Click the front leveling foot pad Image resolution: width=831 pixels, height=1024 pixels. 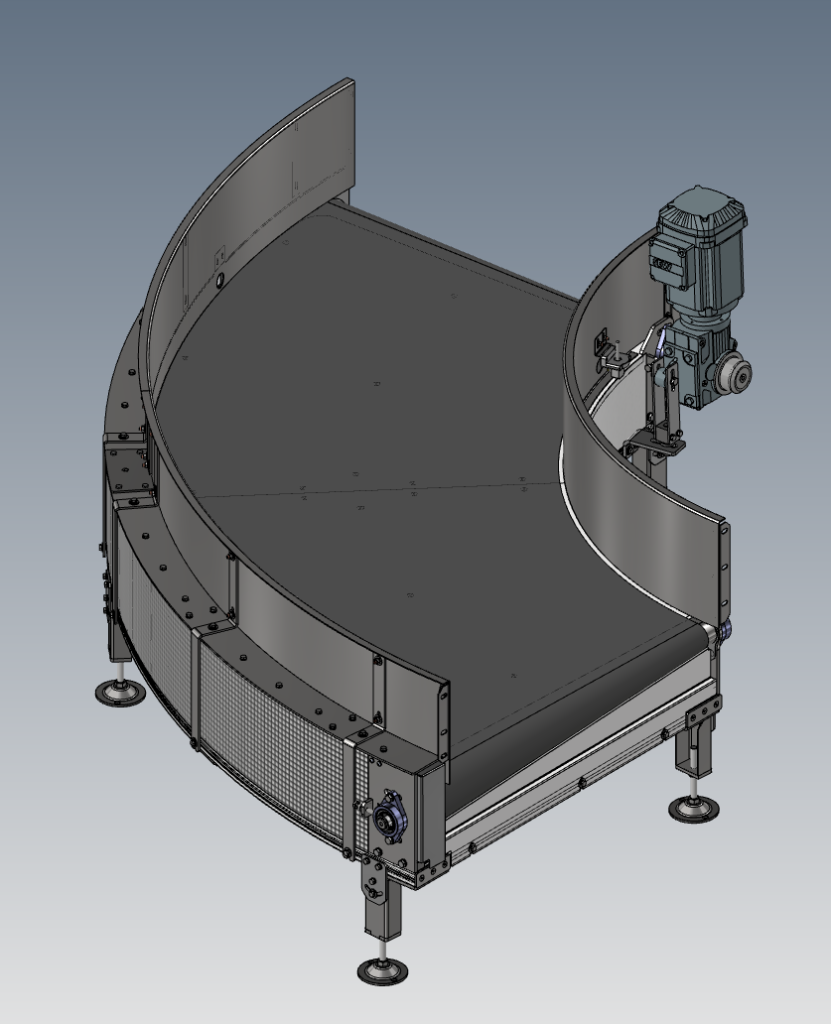coord(383,969)
